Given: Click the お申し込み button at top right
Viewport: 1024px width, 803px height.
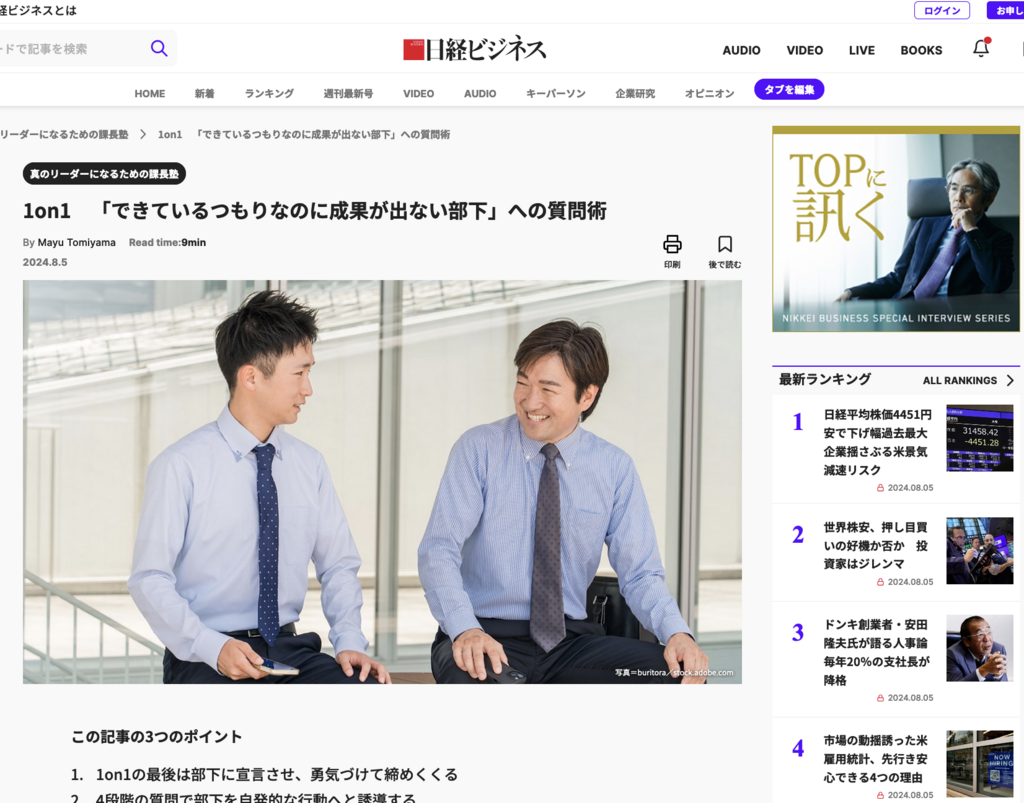Looking at the screenshot, I should (1006, 10).
